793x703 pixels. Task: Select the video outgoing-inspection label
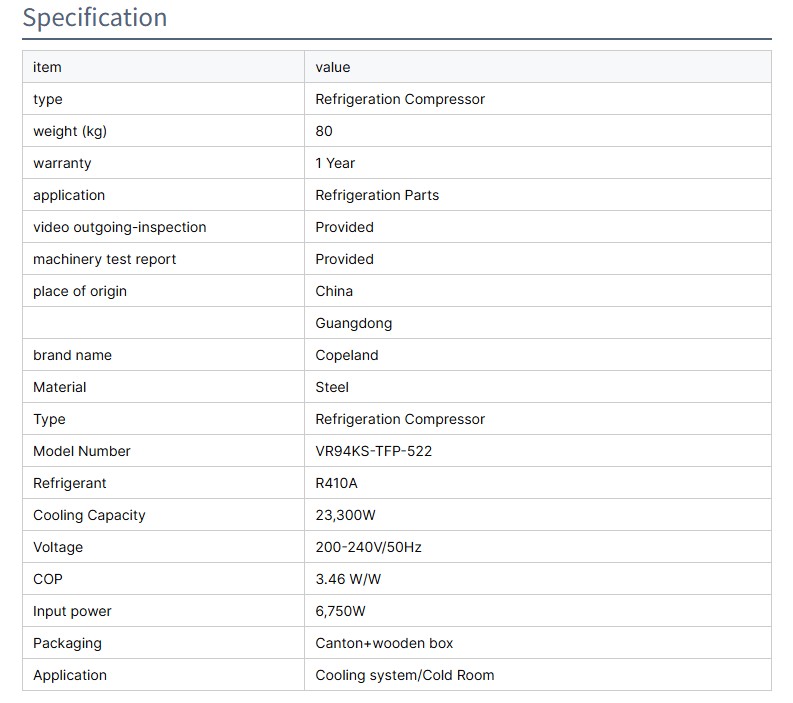click(x=119, y=227)
